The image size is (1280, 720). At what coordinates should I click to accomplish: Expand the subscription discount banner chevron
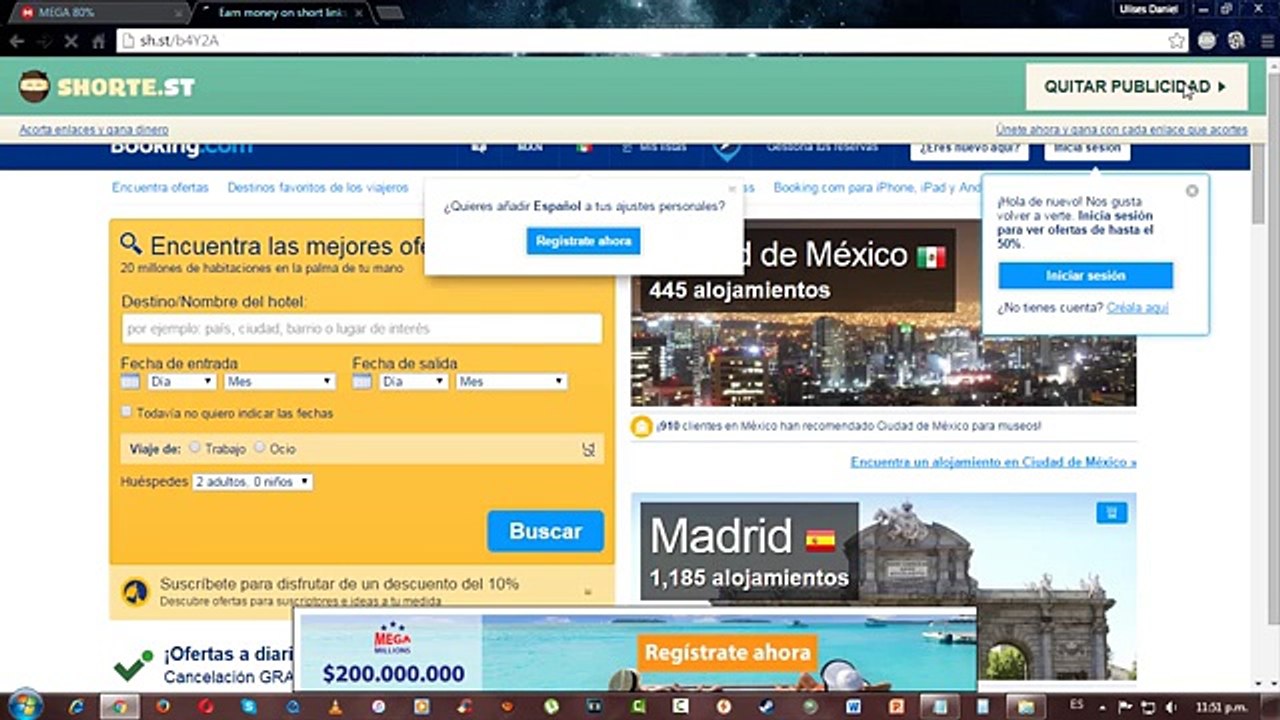click(587, 592)
